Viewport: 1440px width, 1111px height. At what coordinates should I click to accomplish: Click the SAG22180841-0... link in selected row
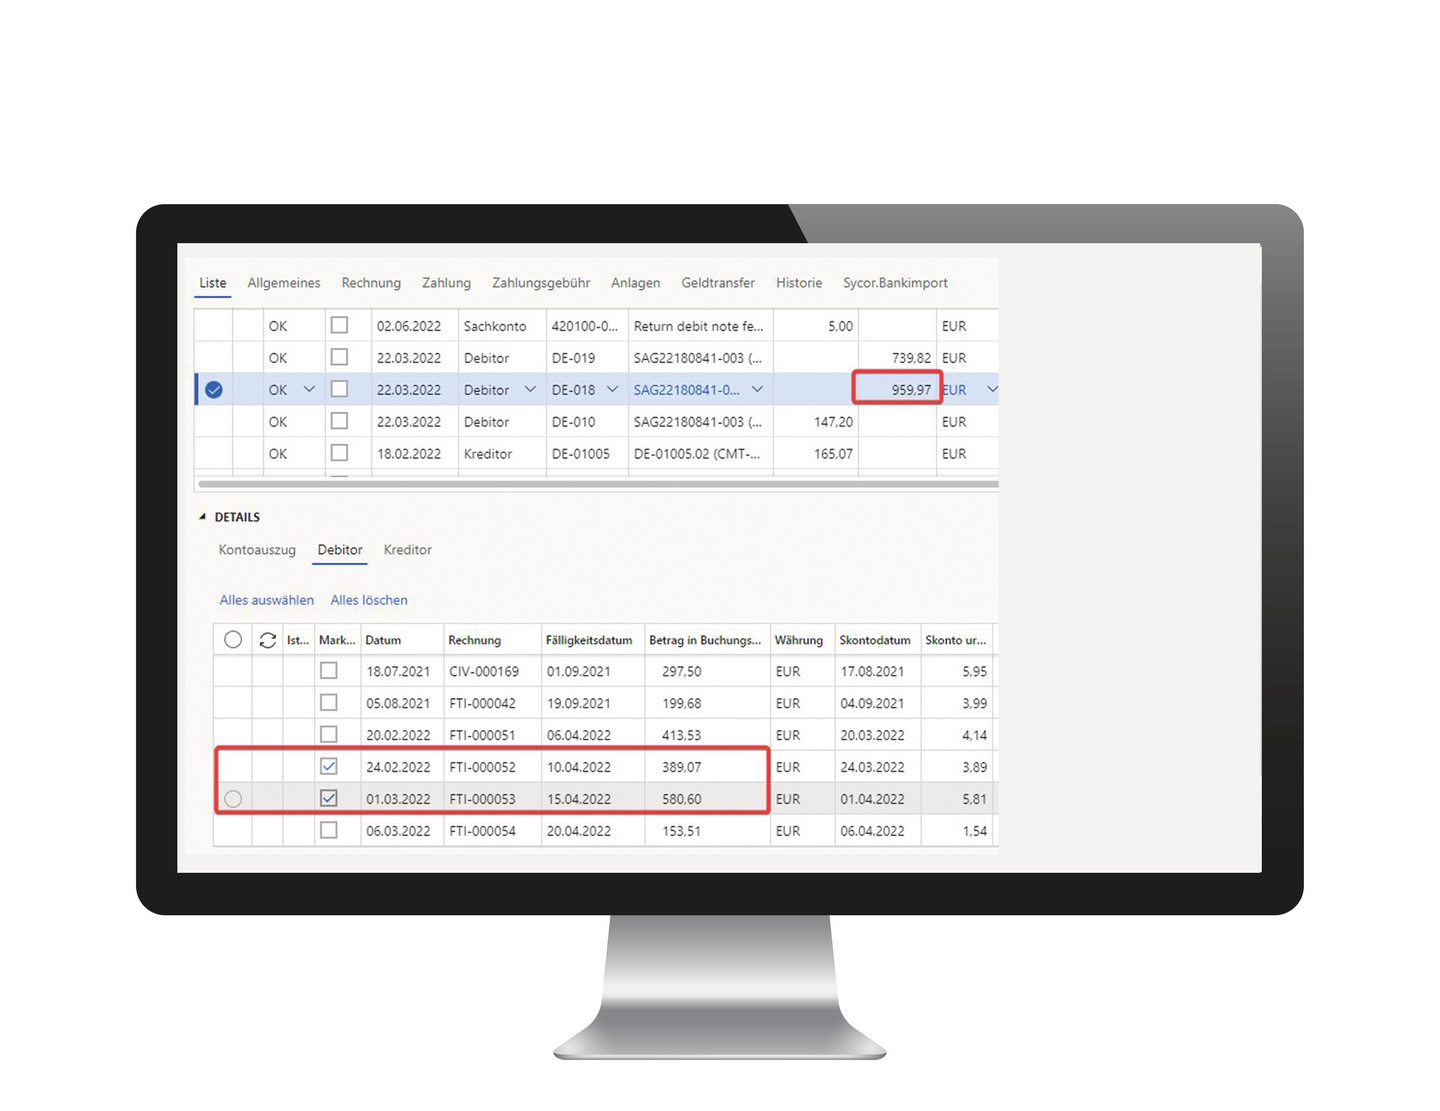(x=686, y=390)
